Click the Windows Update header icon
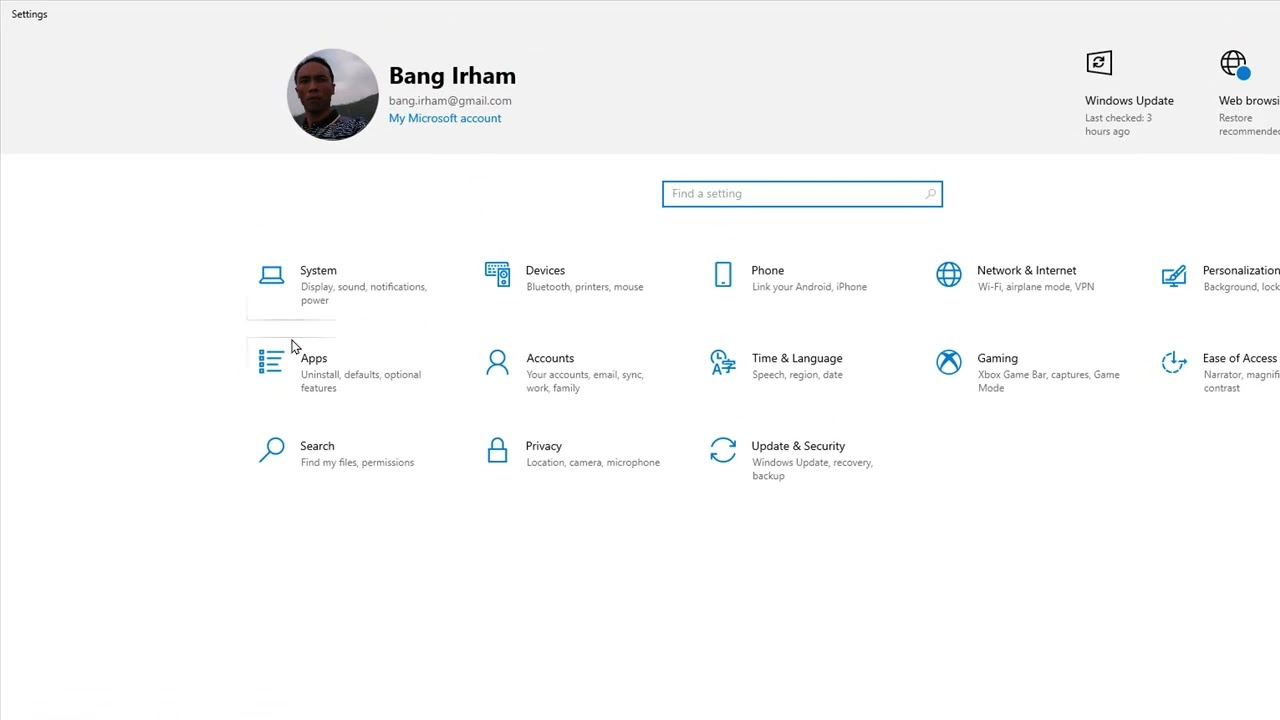The image size is (1280, 720). (1099, 63)
